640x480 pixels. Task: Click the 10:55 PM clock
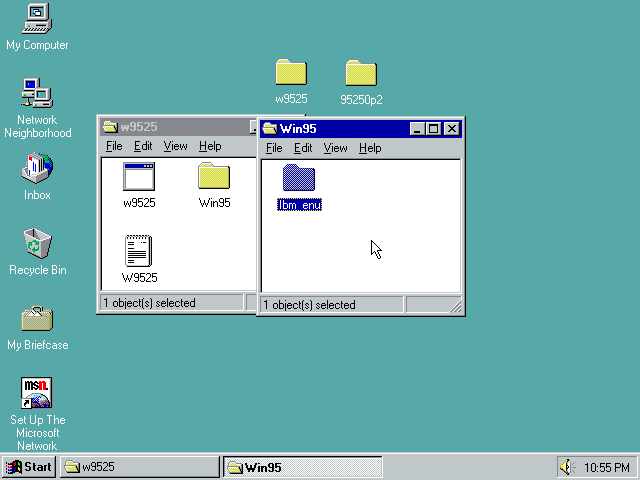click(607, 467)
